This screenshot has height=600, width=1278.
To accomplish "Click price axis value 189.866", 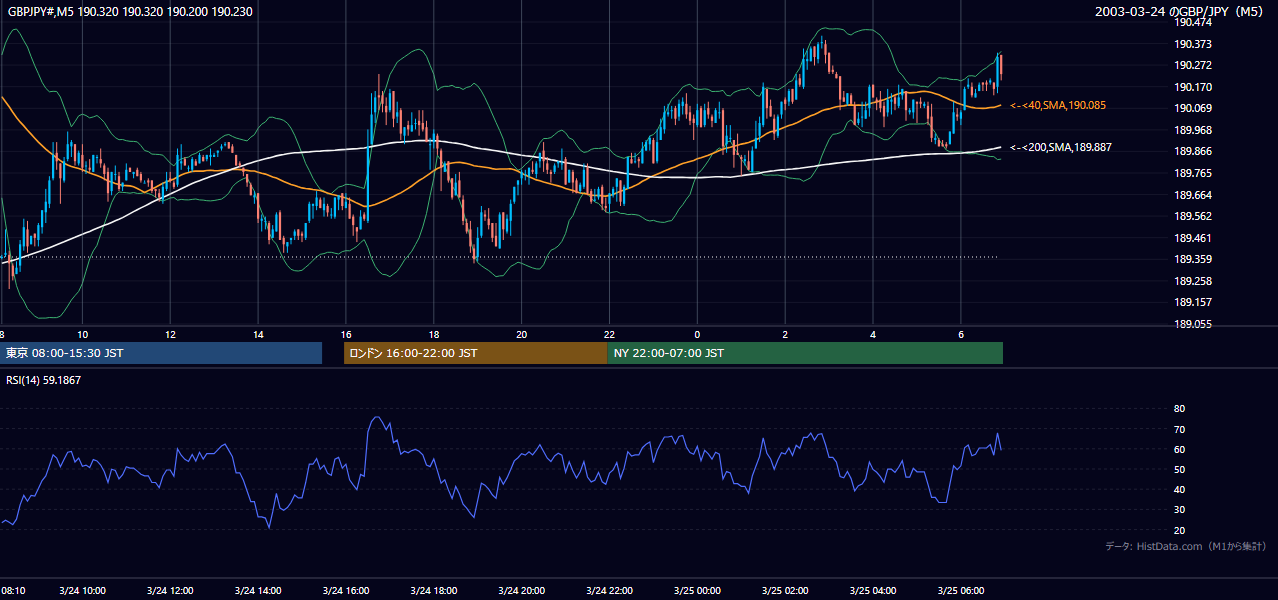I will click(1192, 151).
